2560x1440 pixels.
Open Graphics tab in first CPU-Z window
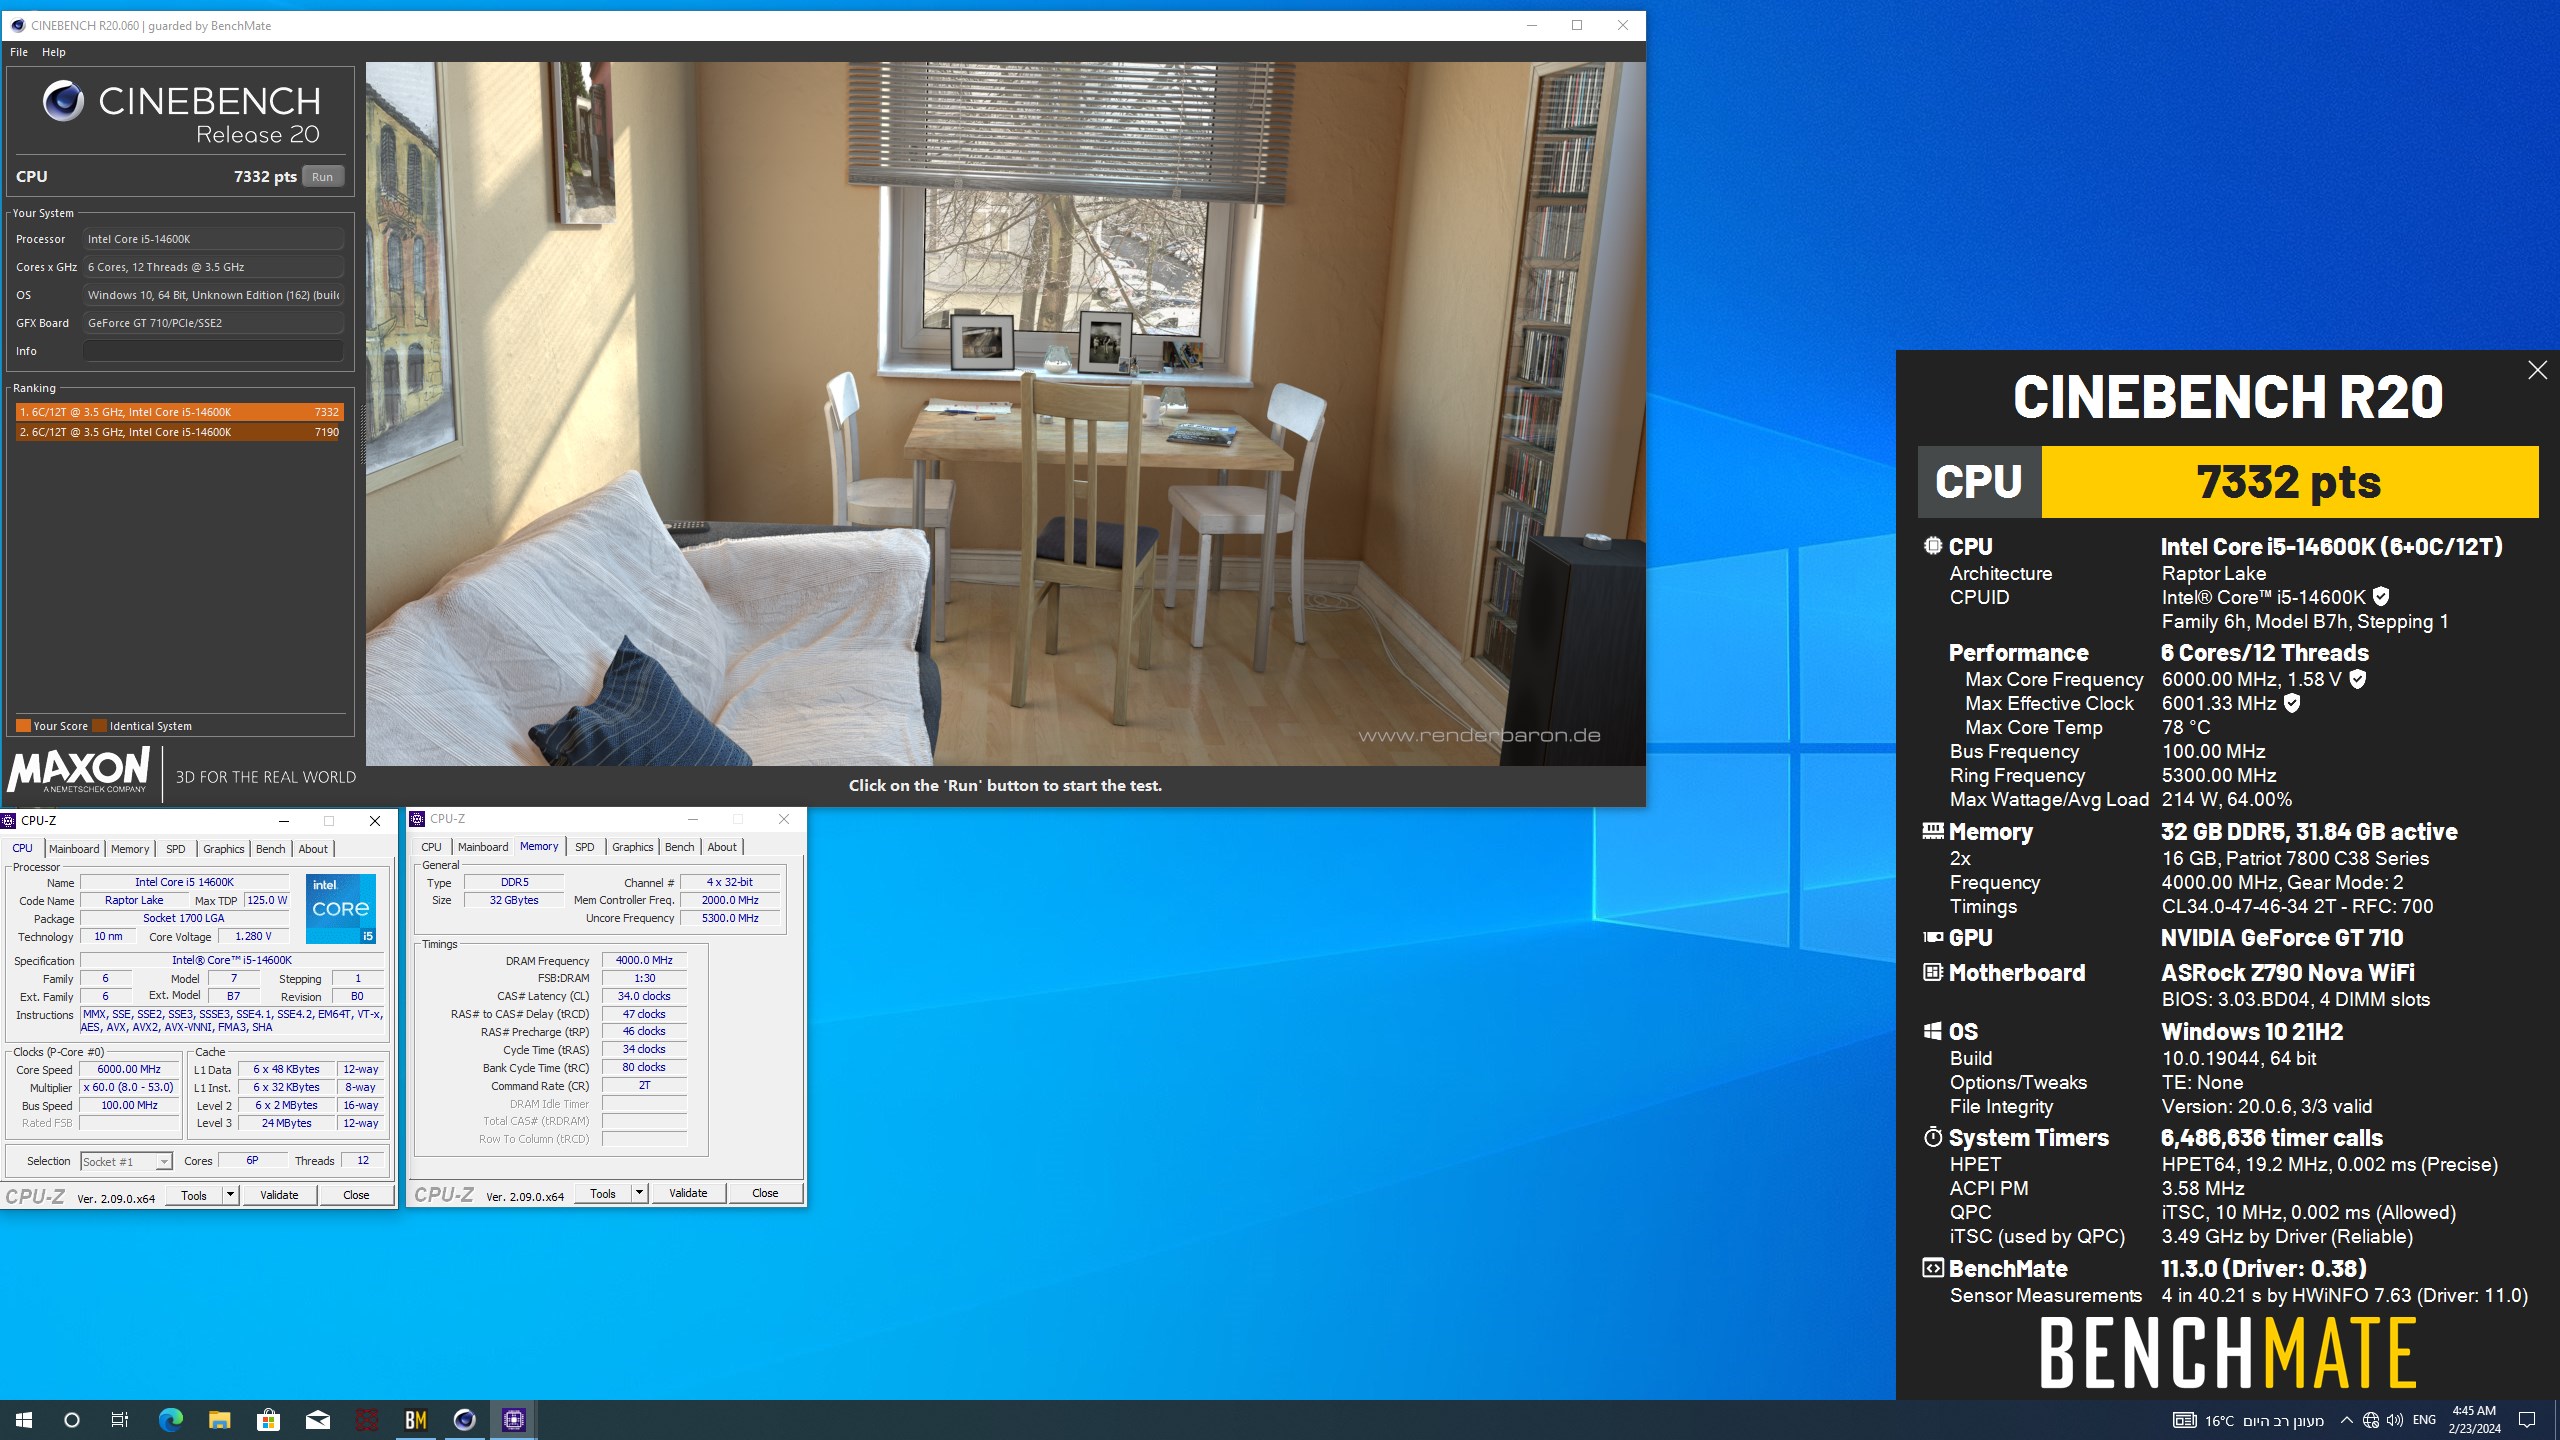point(223,849)
